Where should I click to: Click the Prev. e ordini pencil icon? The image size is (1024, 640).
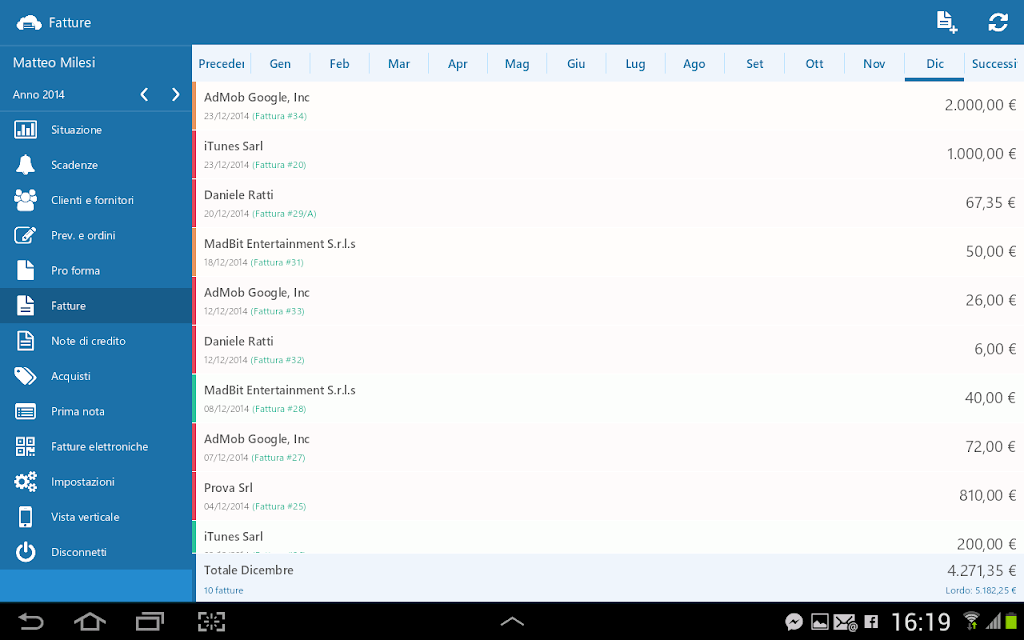click(x=25, y=235)
